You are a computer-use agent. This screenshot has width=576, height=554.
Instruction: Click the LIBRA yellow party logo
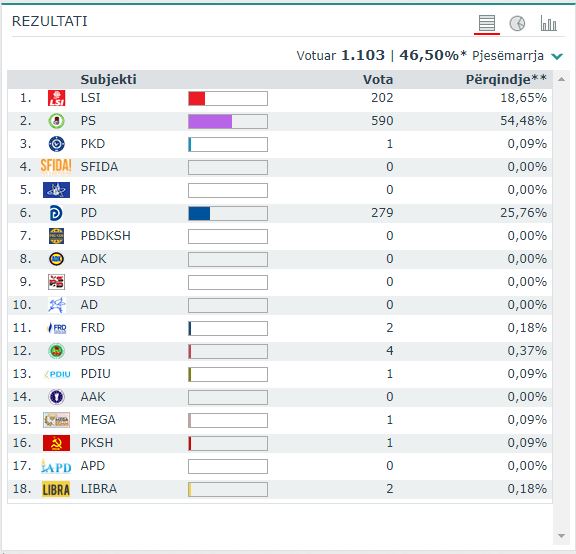56,489
